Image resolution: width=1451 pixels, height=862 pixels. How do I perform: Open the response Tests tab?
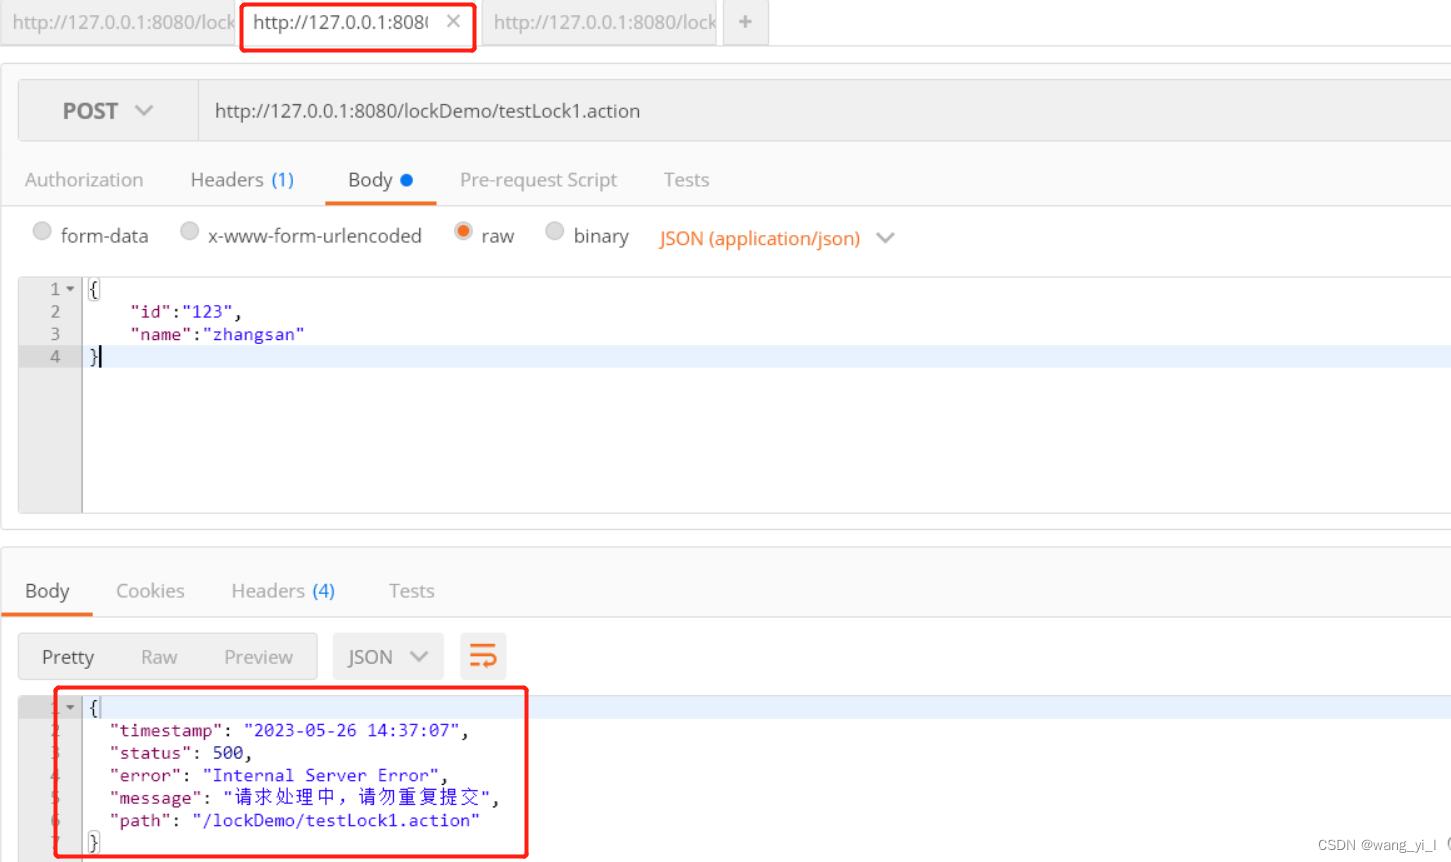point(411,591)
